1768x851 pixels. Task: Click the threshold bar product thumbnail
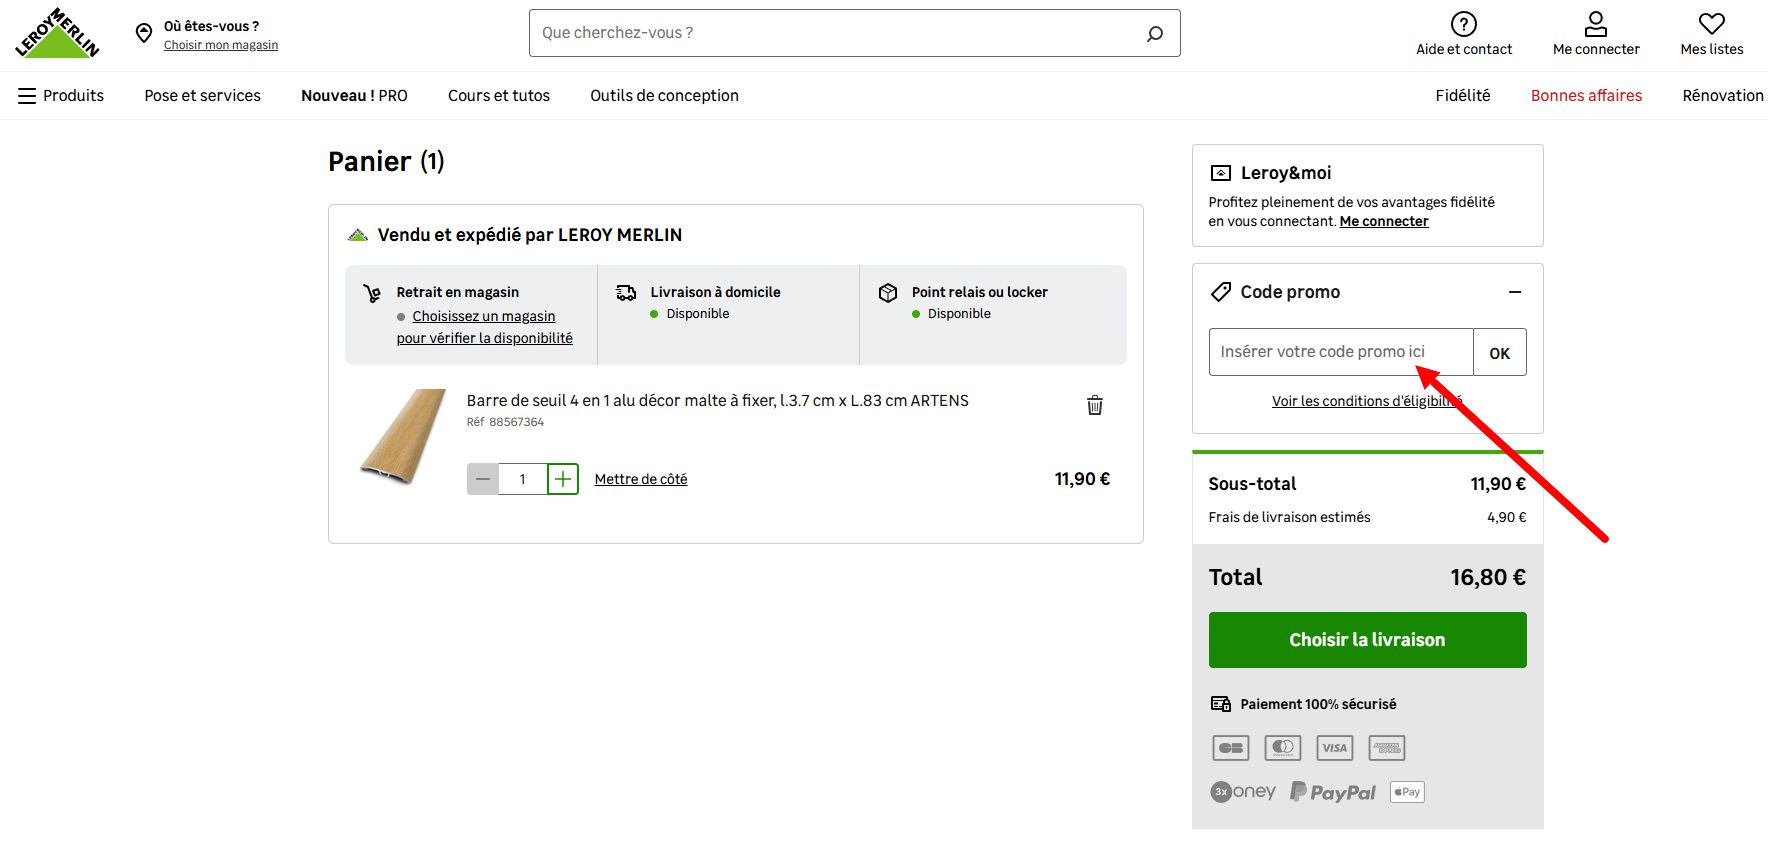pos(403,436)
